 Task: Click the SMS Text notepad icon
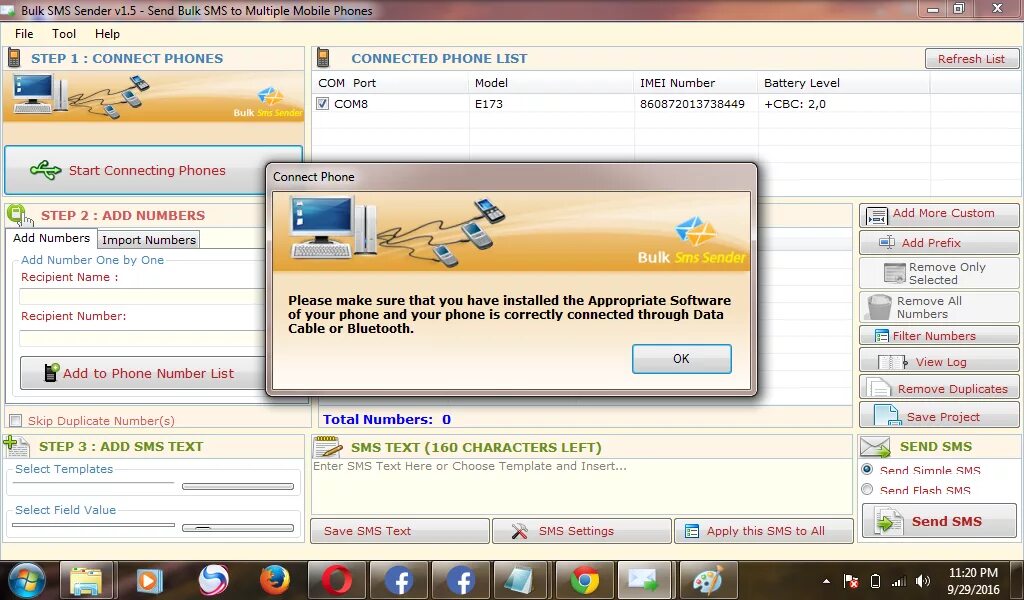click(x=328, y=447)
